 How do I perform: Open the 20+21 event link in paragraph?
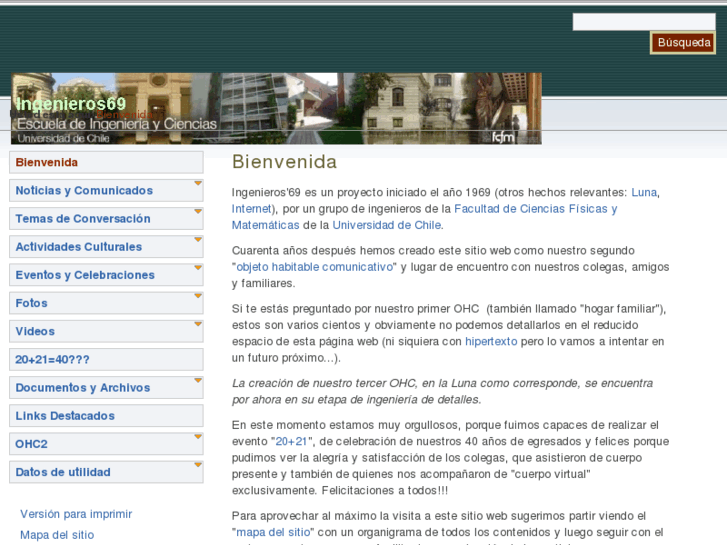click(x=291, y=442)
